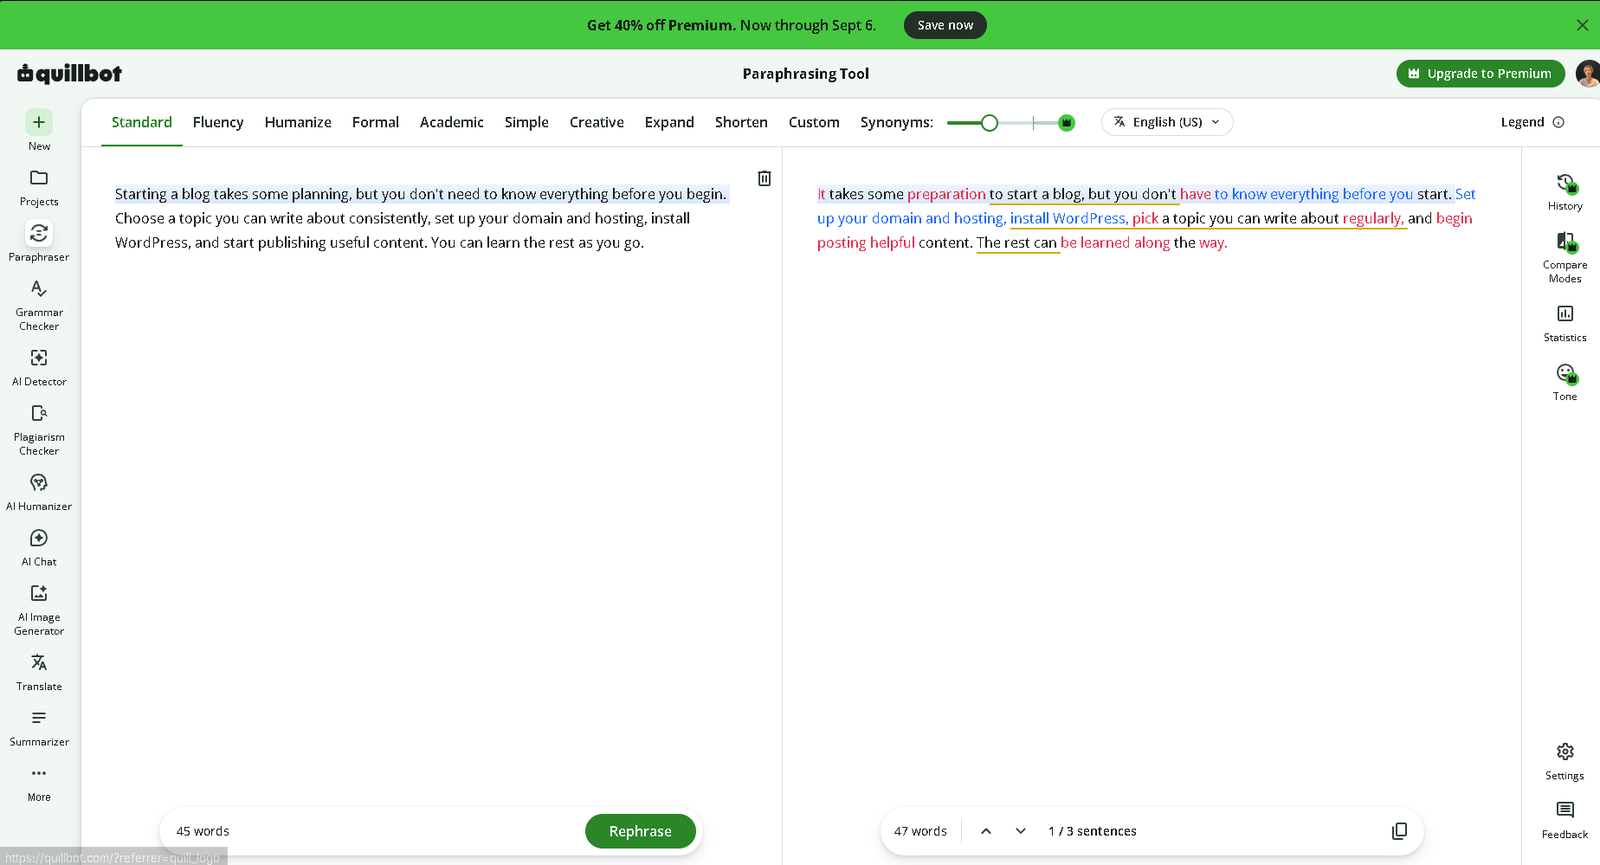The width and height of the screenshot is (1600, 865).
Task: Open Statistics panel
Action: pos(1565,323)
